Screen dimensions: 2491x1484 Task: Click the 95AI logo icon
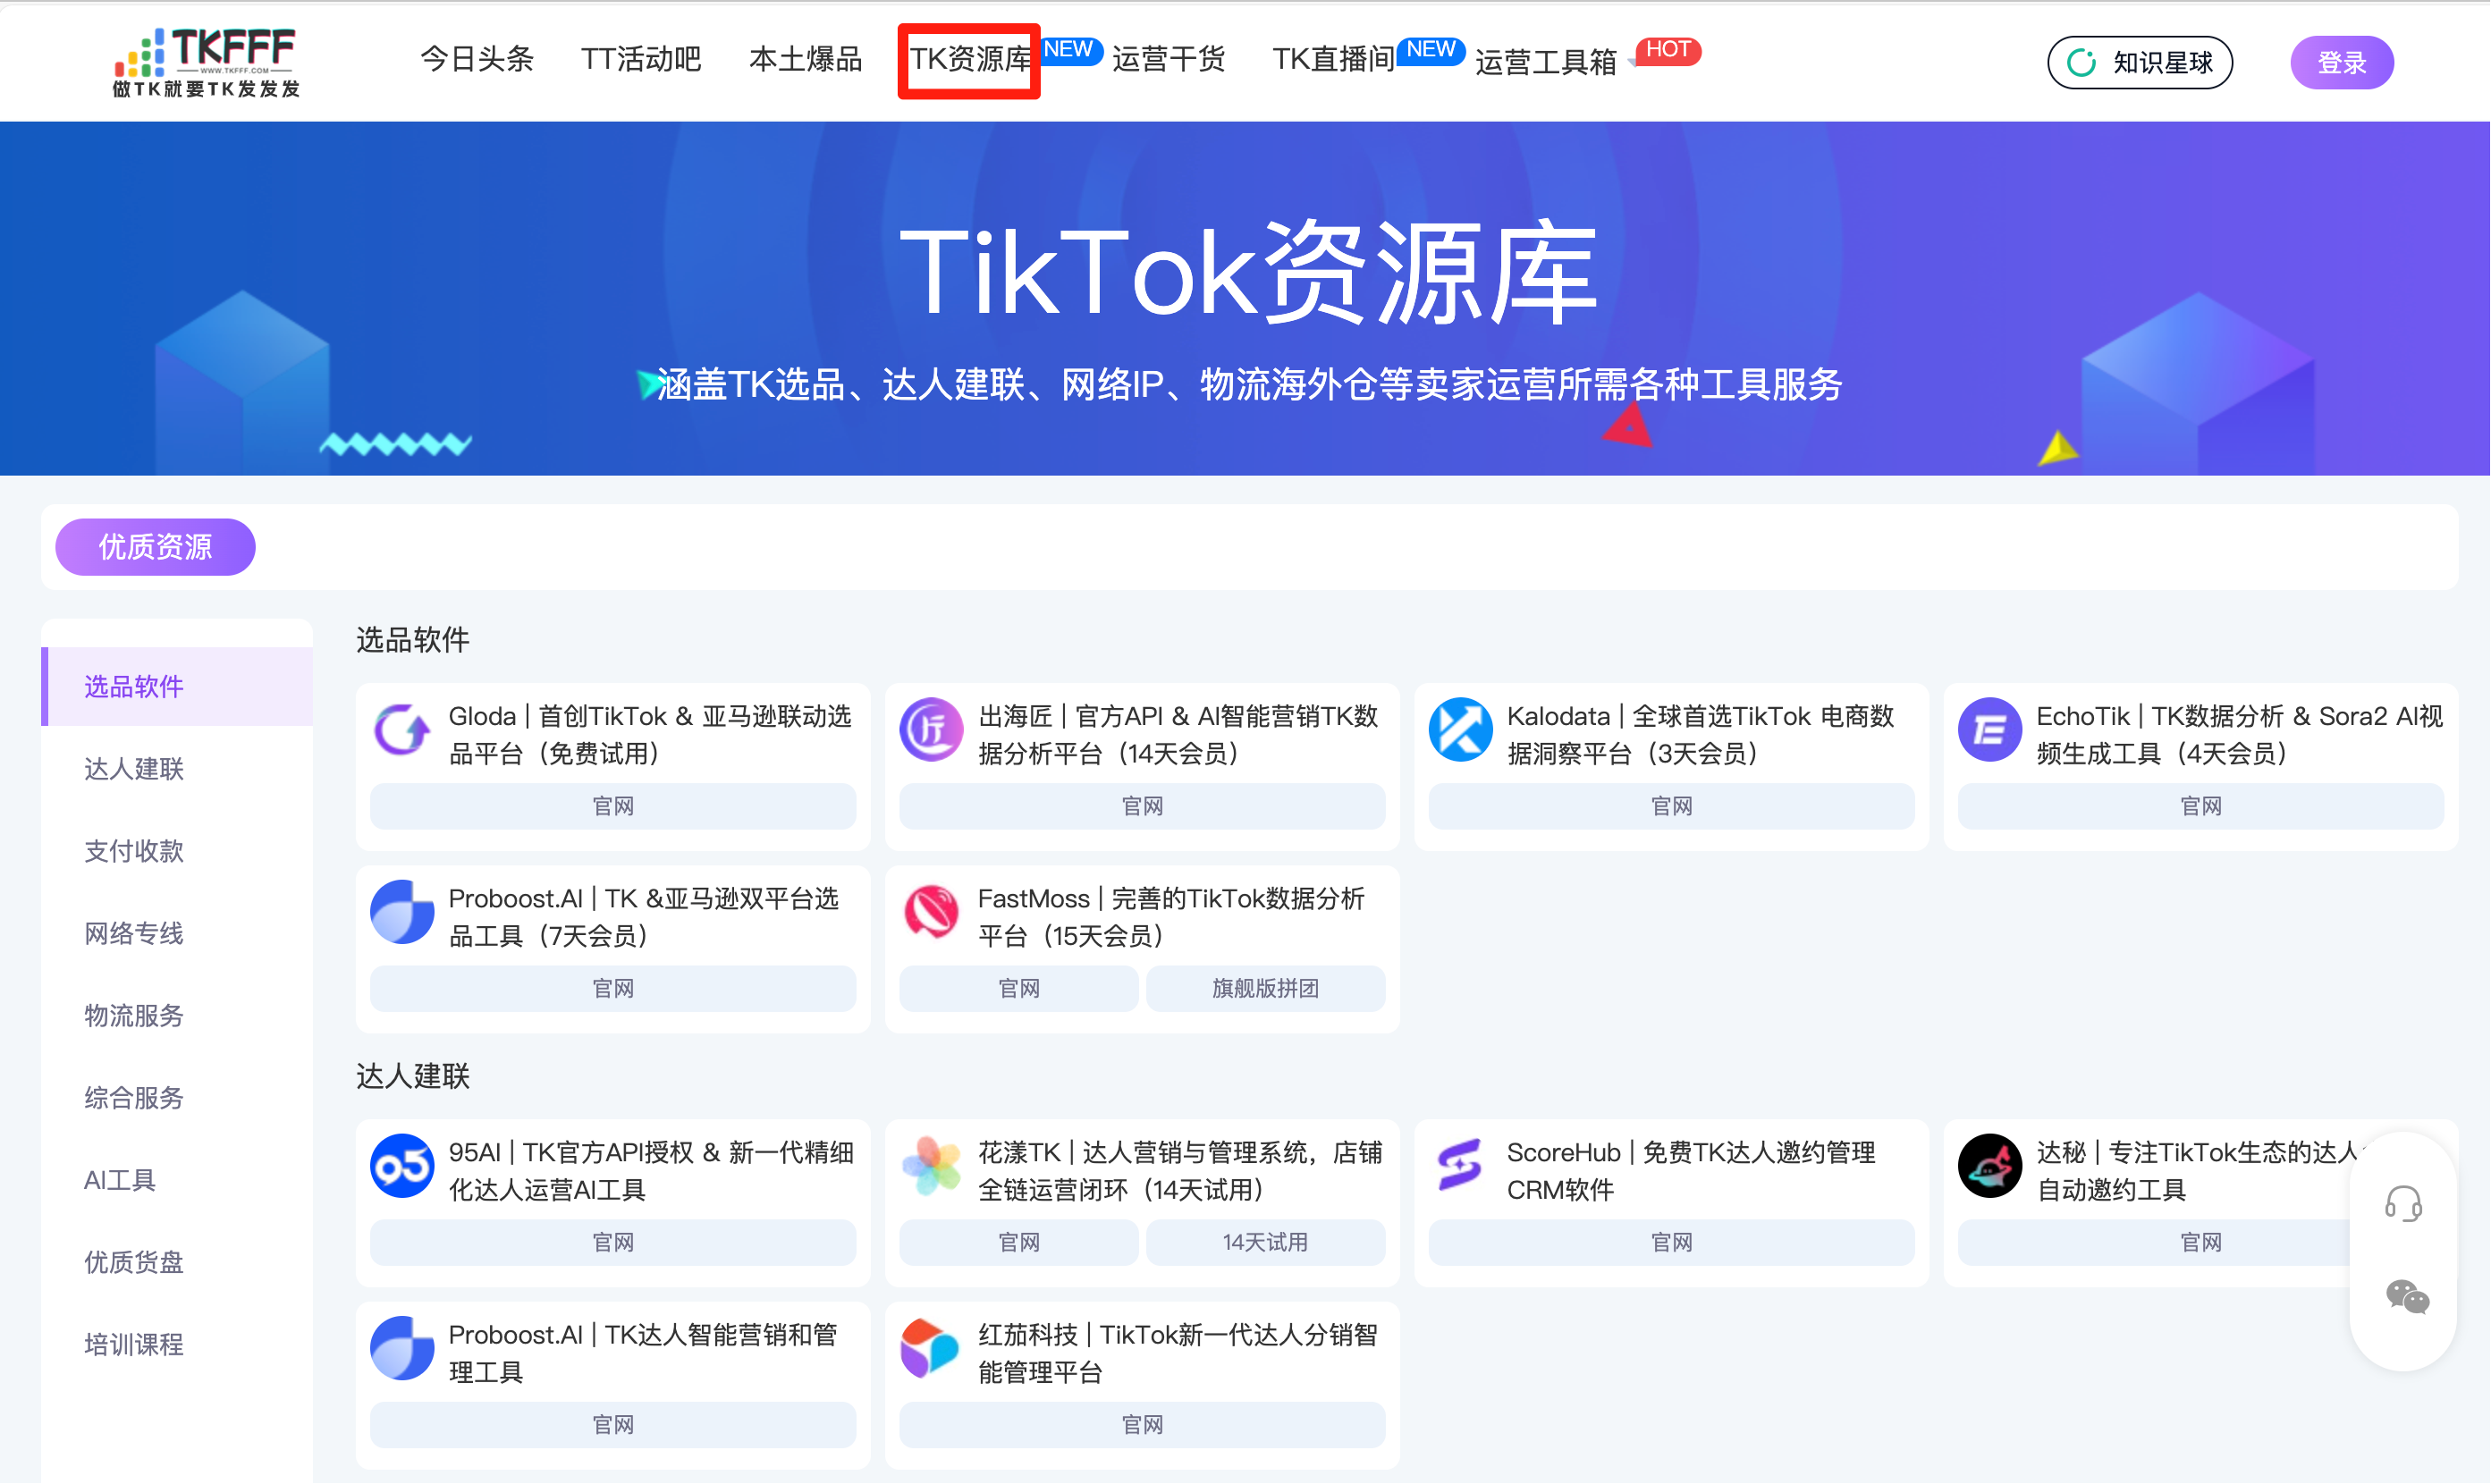click(402, 1166)
